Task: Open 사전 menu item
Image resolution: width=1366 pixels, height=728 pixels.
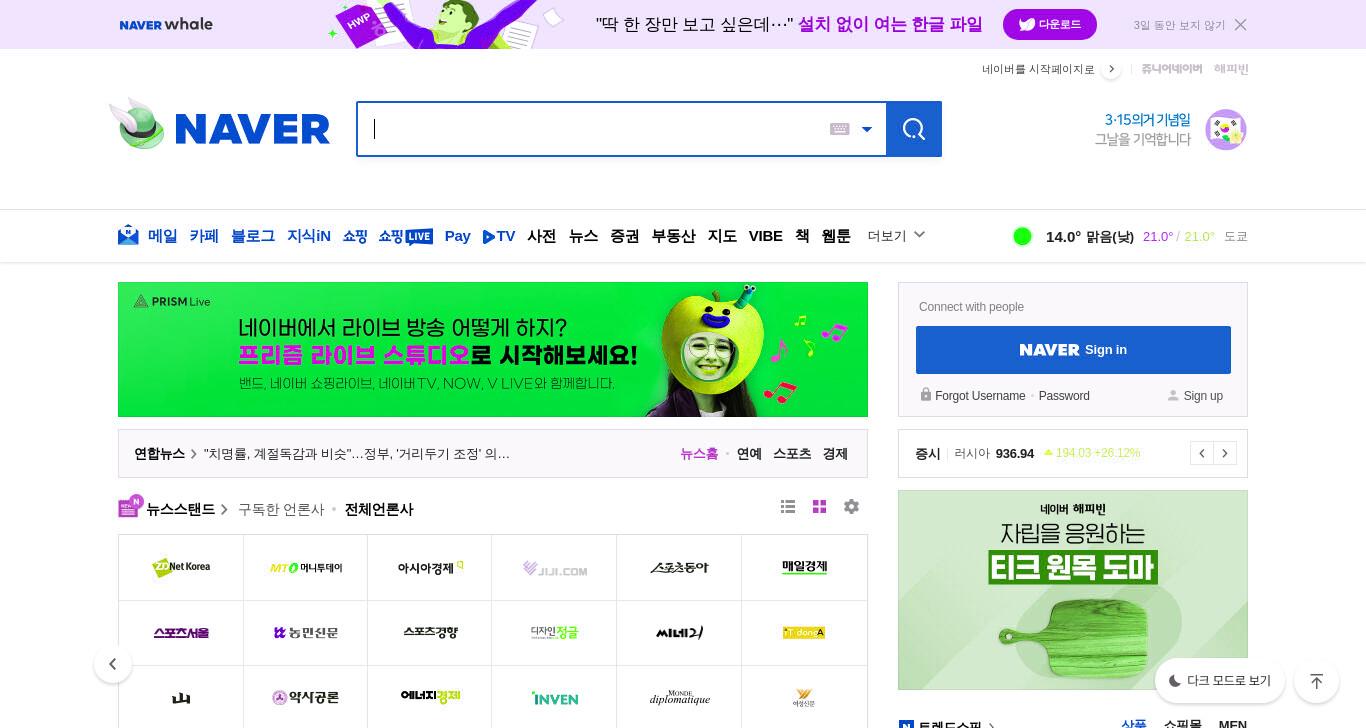Action: coord(542,236)
